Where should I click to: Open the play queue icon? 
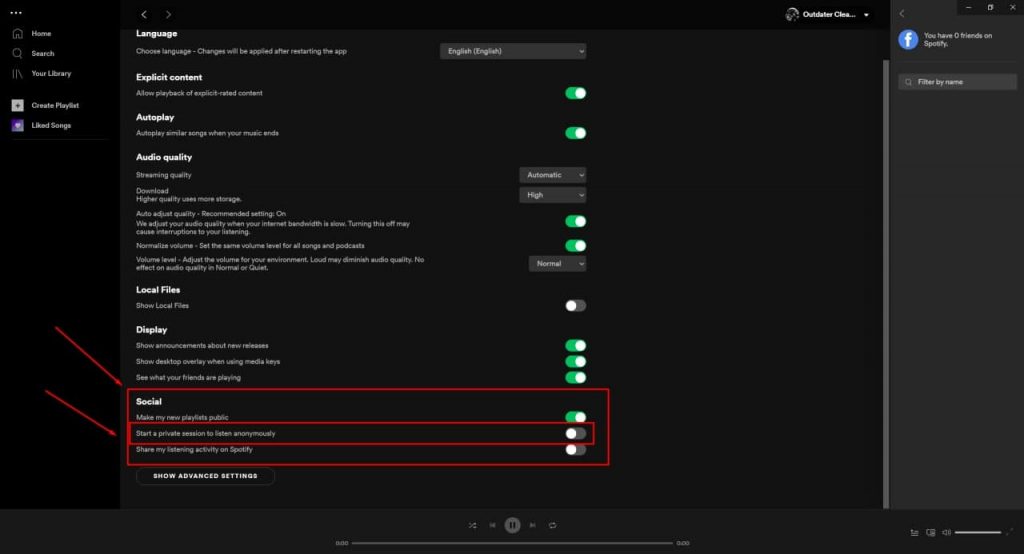[x=914, y=532]
